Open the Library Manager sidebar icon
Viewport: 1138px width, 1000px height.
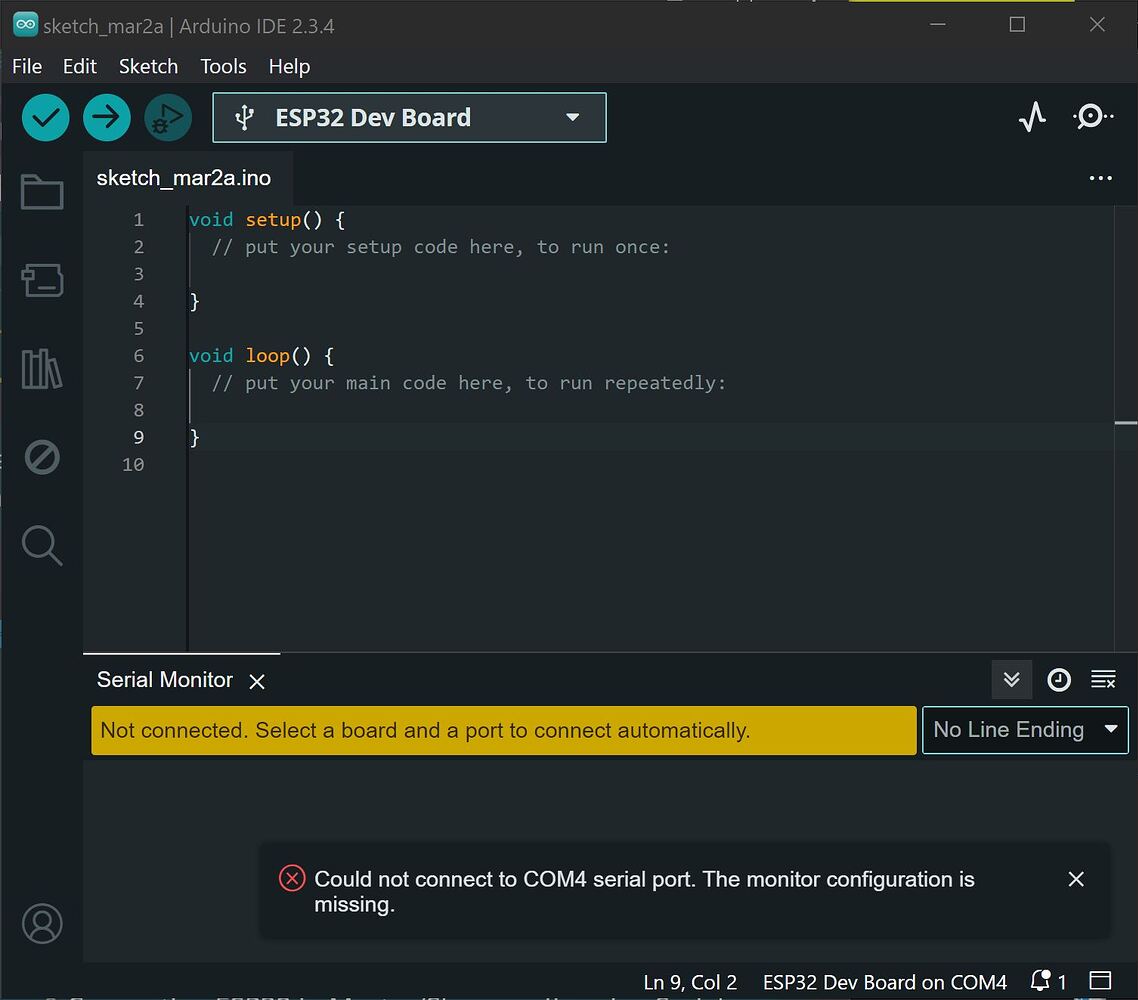click(41, 368)
